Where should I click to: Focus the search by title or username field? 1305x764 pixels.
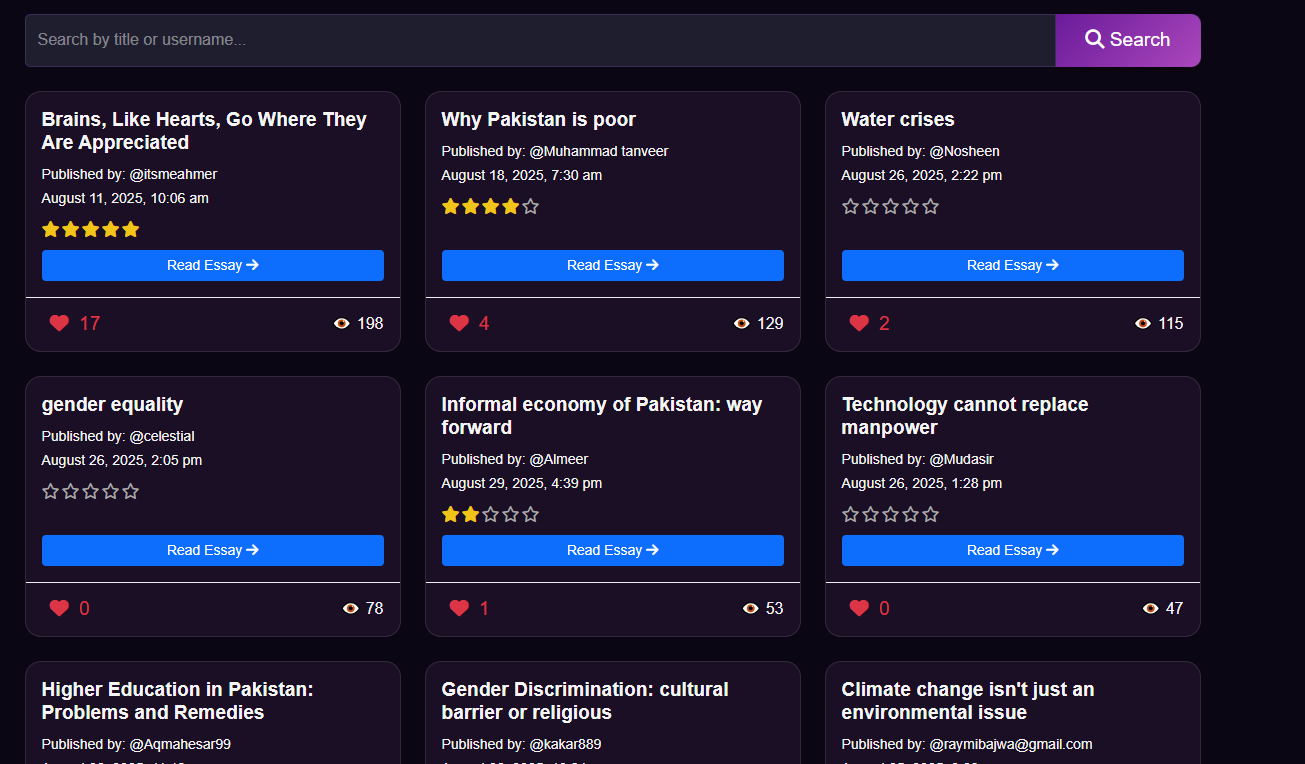click(540, 40)
